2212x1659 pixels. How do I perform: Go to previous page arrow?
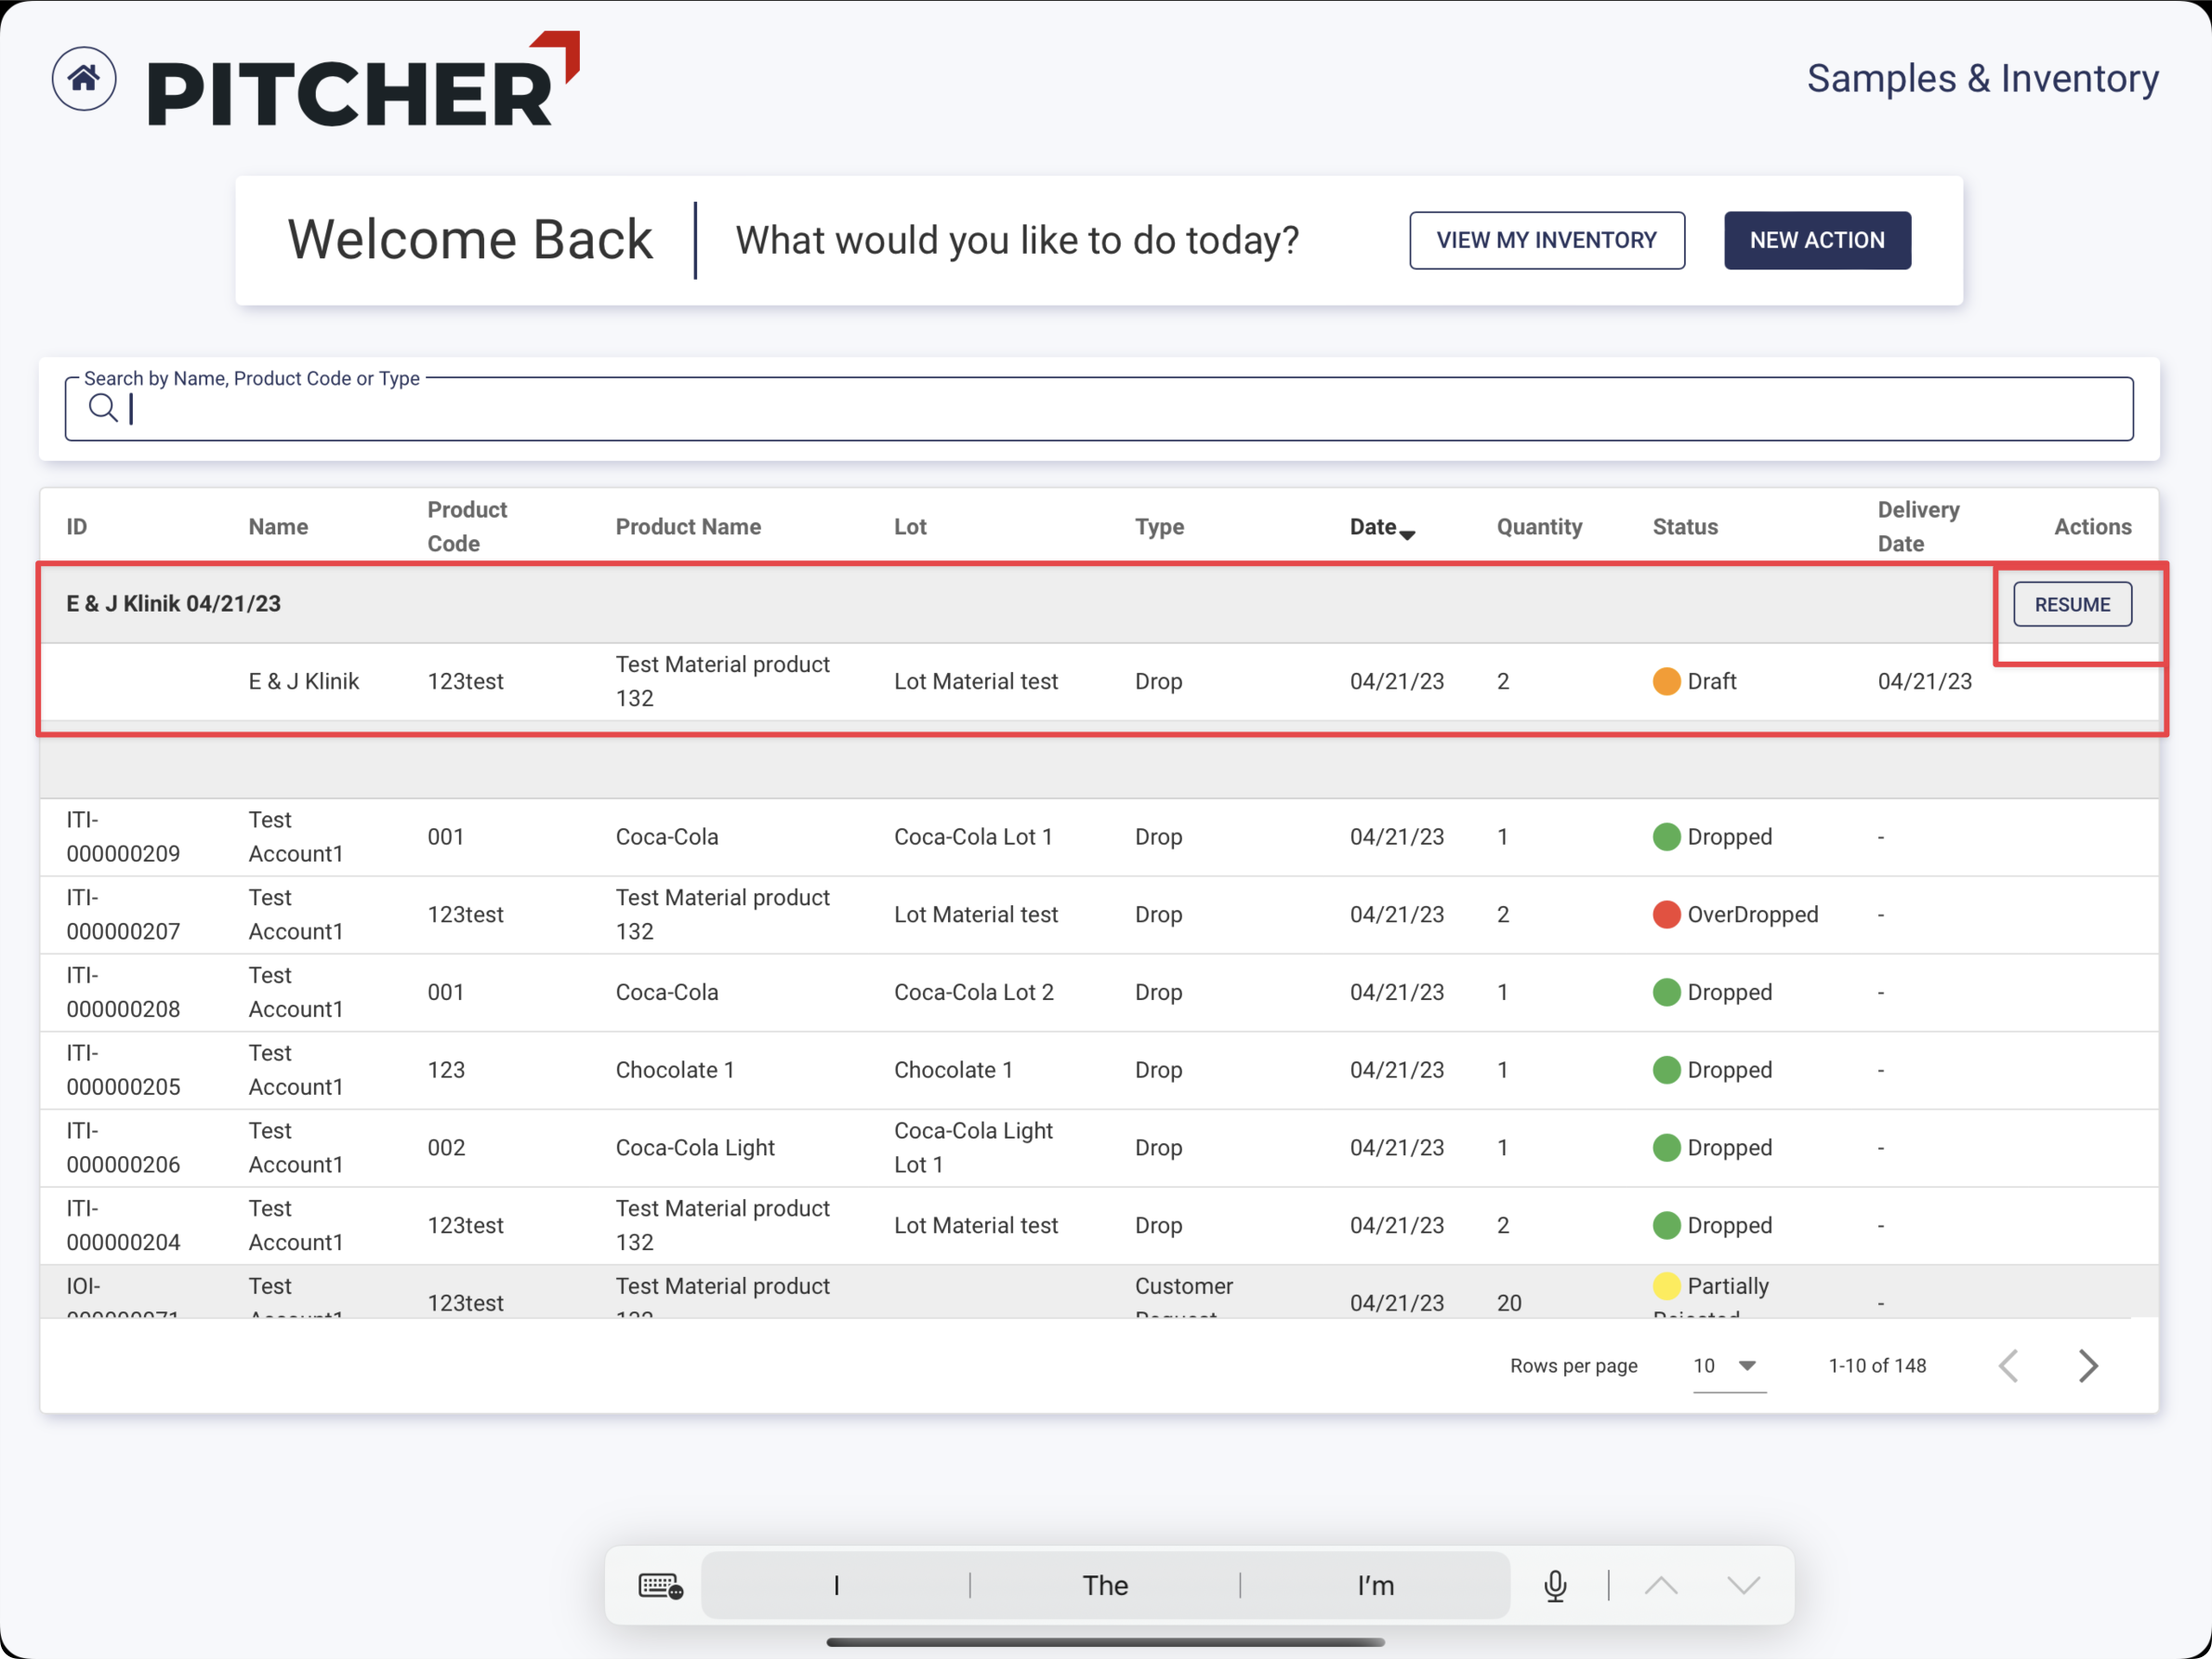(2008, 1366)
